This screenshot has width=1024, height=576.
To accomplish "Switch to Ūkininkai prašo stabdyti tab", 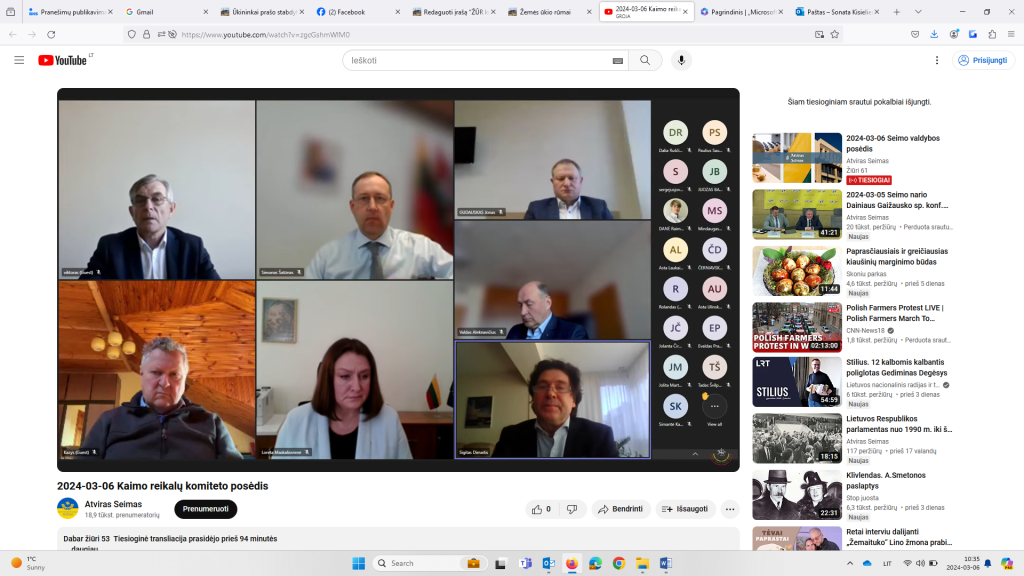I will (x=260, y=12).
